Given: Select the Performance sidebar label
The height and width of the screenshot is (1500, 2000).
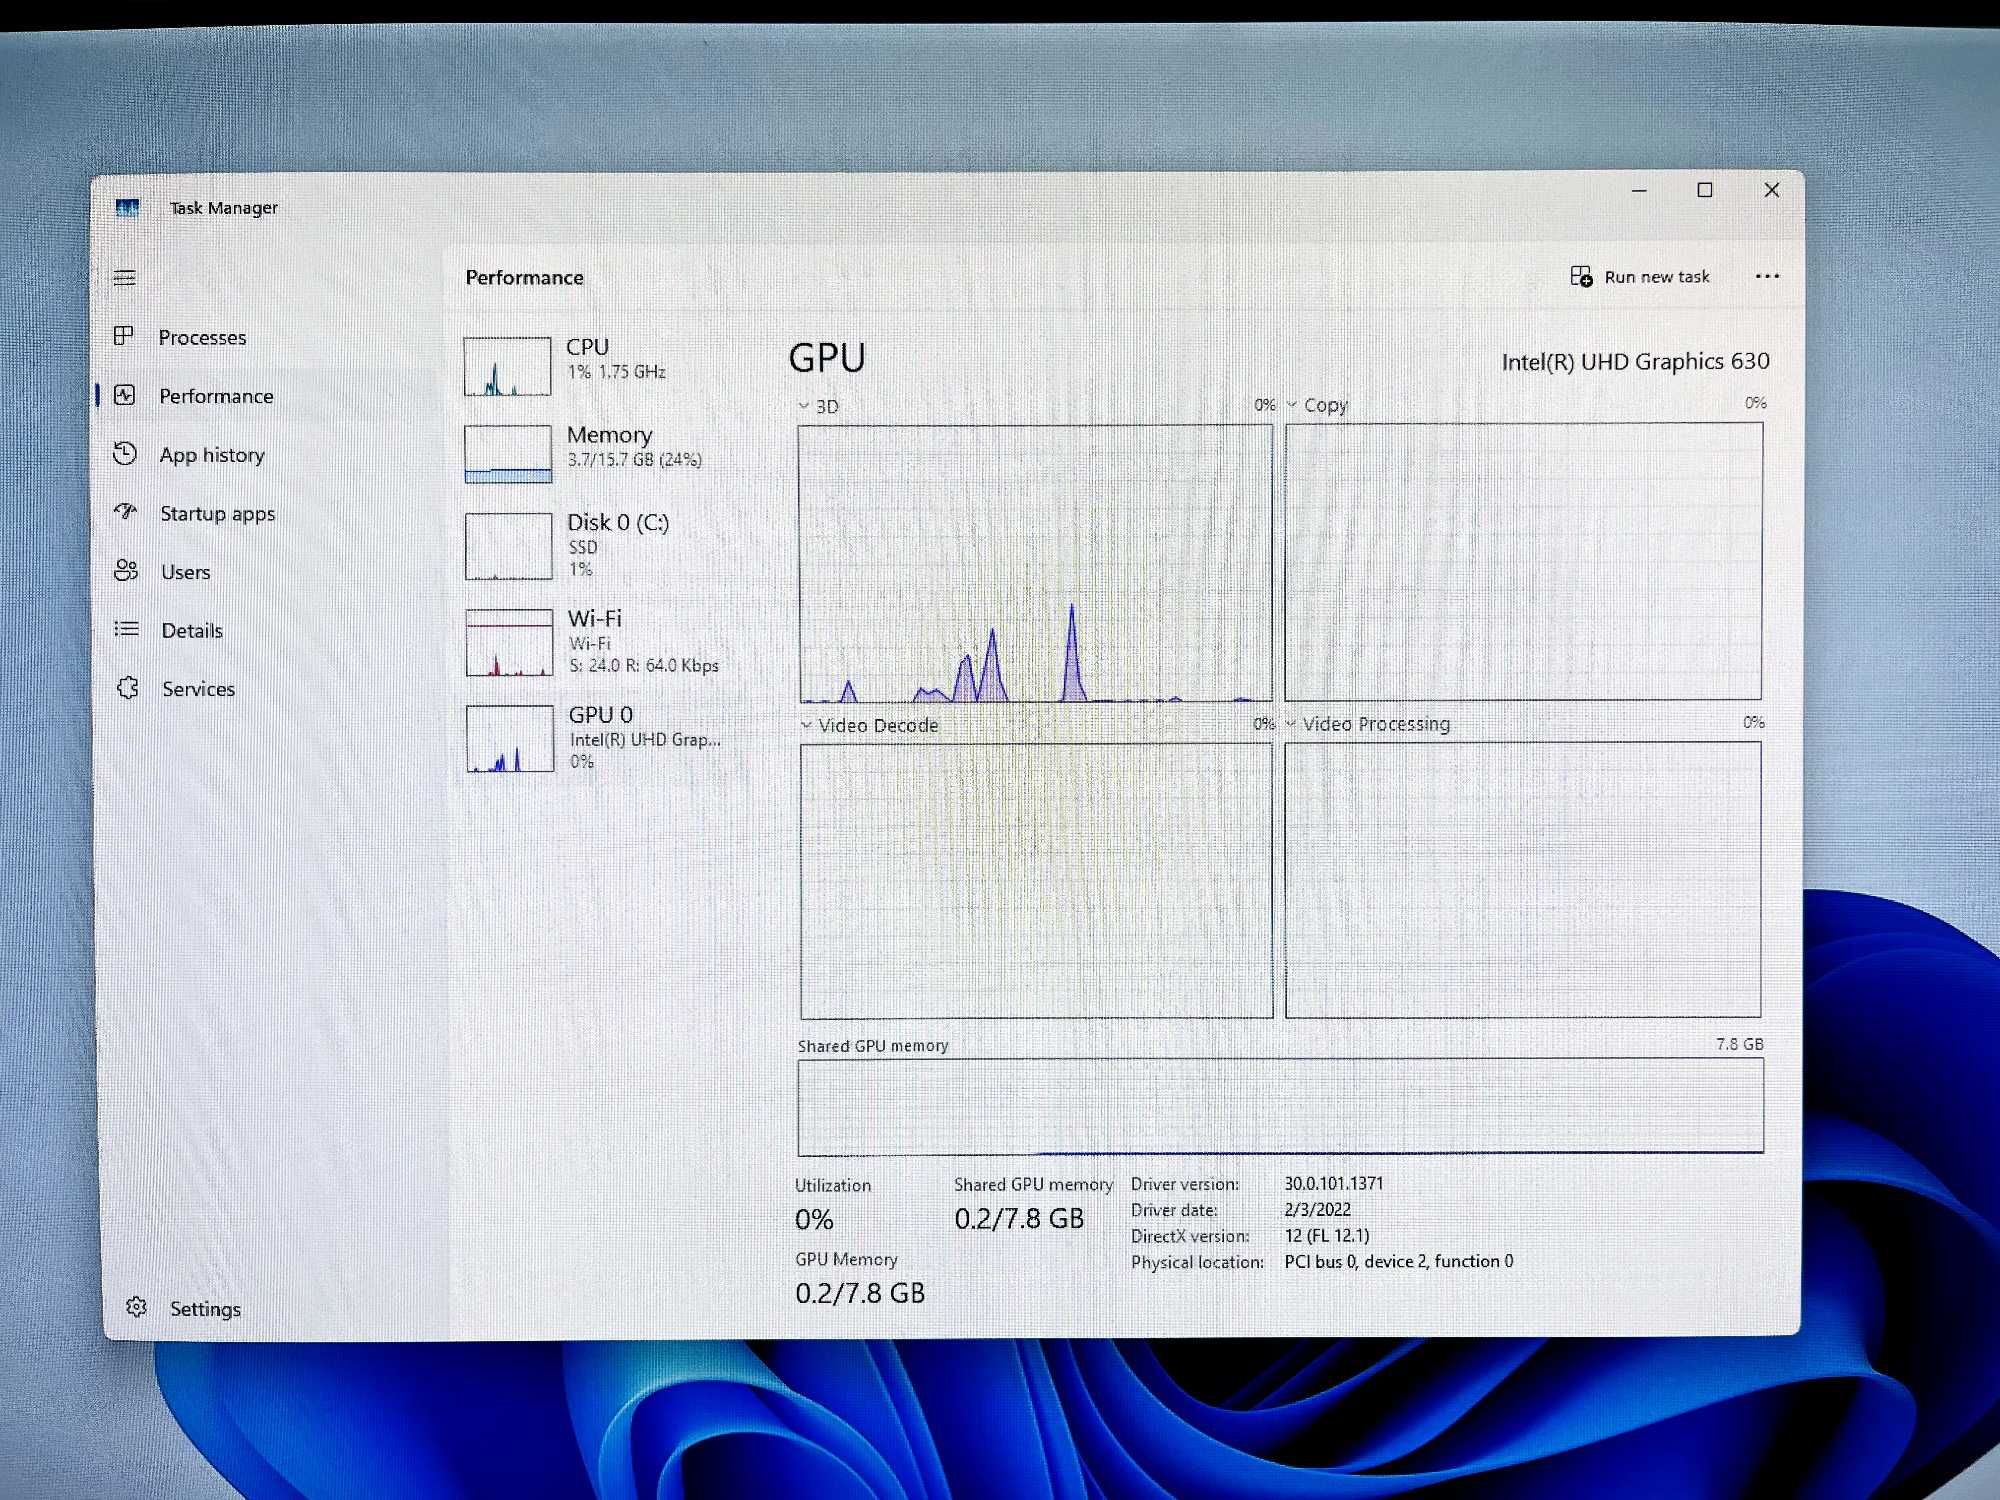Looking at the screenshot, I should (x=216, y=396).
